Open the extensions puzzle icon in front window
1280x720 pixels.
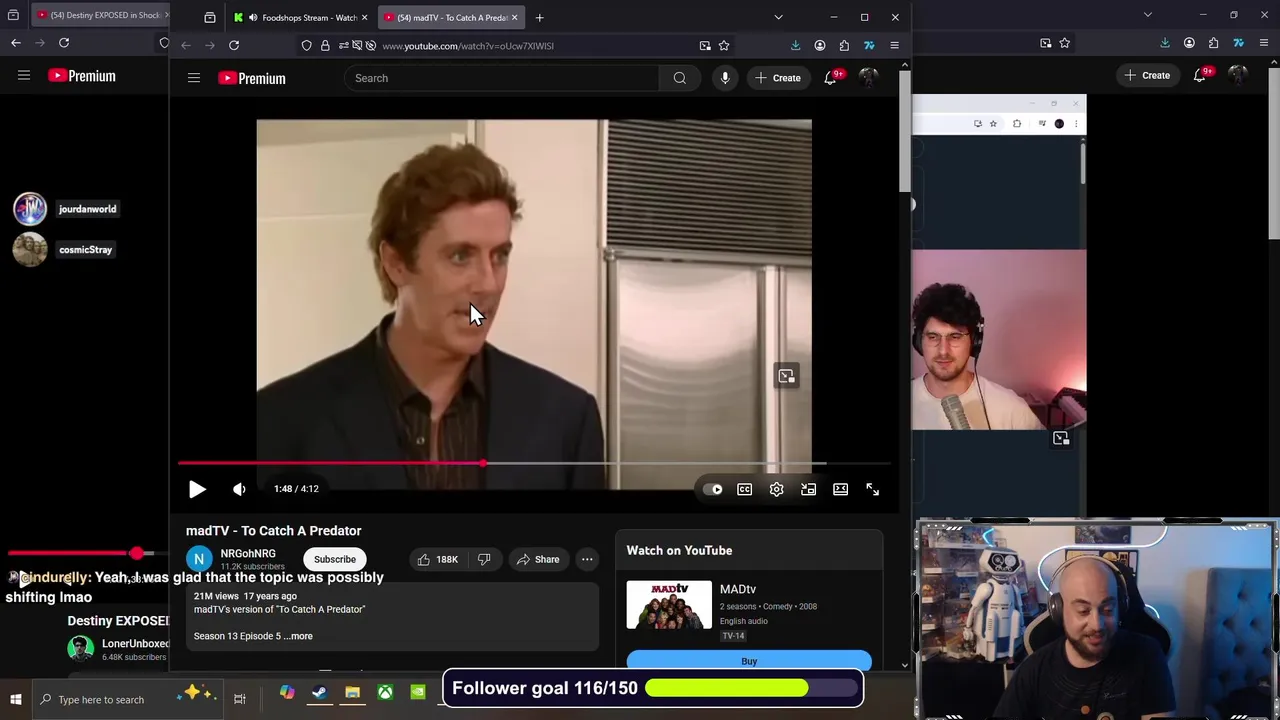[844, 45]
